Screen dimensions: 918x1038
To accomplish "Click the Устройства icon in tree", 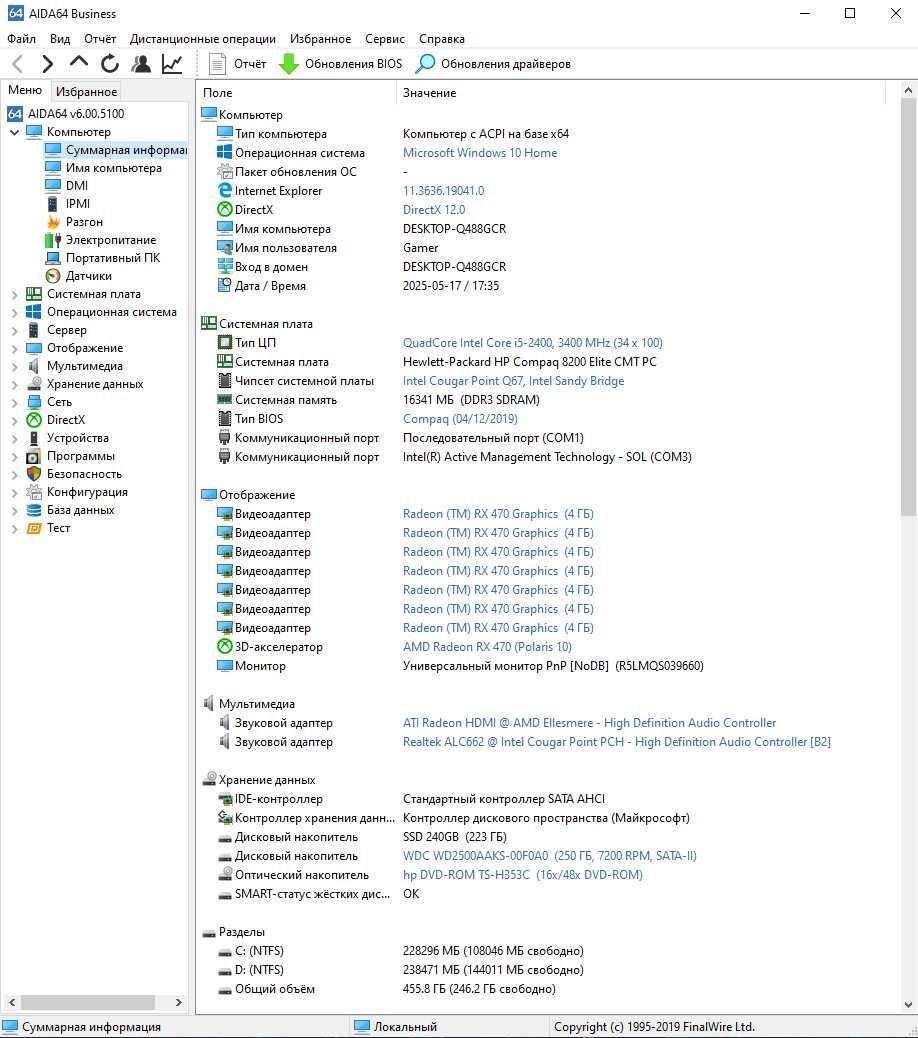I will click(x=34, y=438).
